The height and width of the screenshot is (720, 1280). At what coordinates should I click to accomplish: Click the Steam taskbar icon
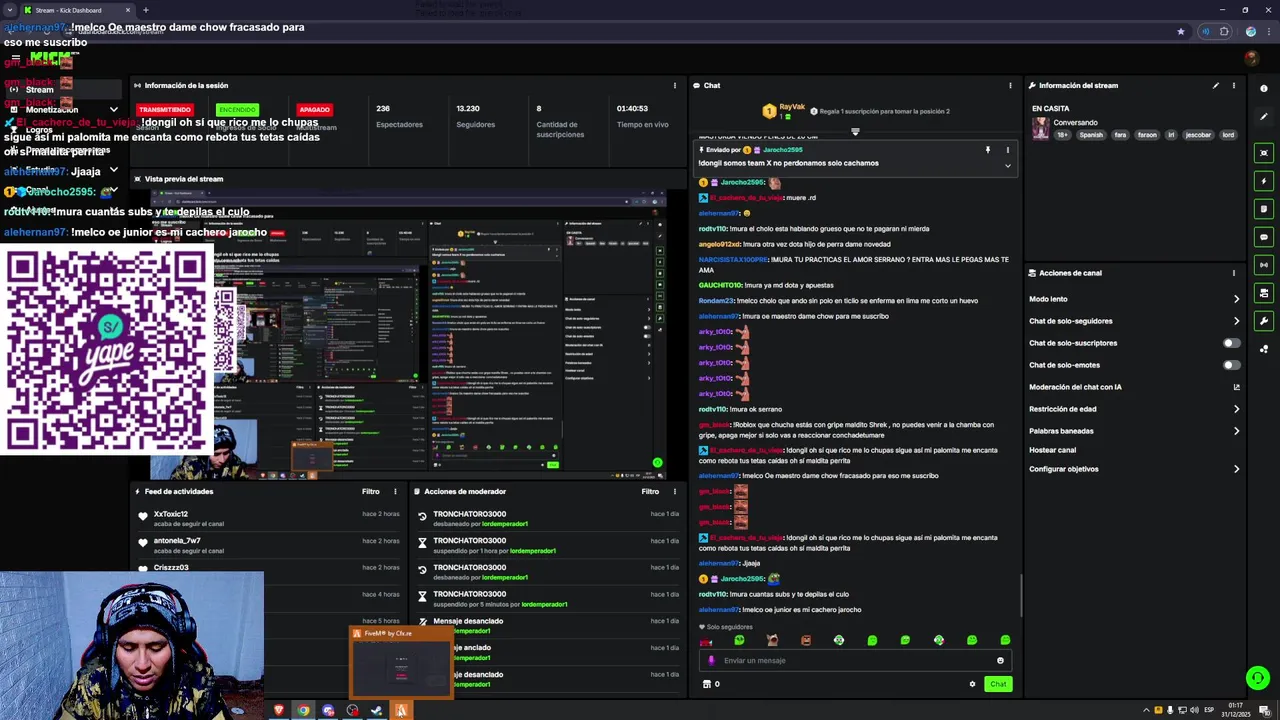[x=376, y=710]
